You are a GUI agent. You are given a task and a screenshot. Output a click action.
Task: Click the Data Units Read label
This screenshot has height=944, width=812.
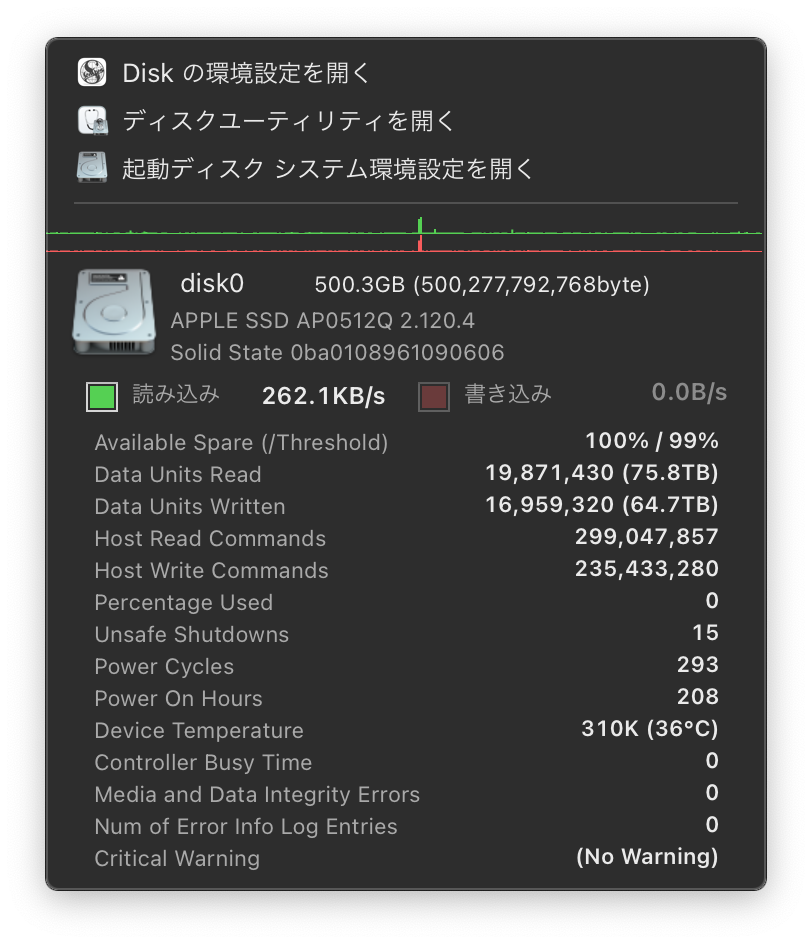[178, 474]
